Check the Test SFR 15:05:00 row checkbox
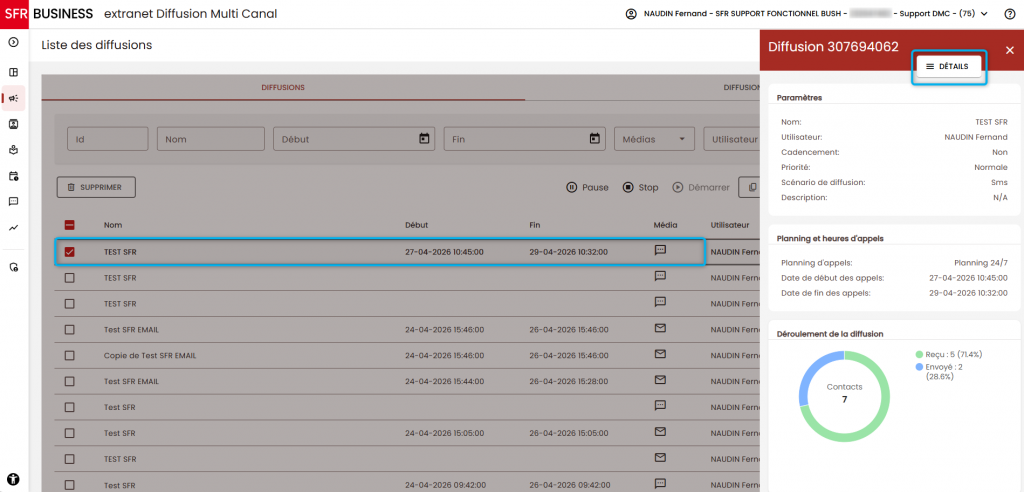Viewport: 1024px width, 492px height. [70, 433]
